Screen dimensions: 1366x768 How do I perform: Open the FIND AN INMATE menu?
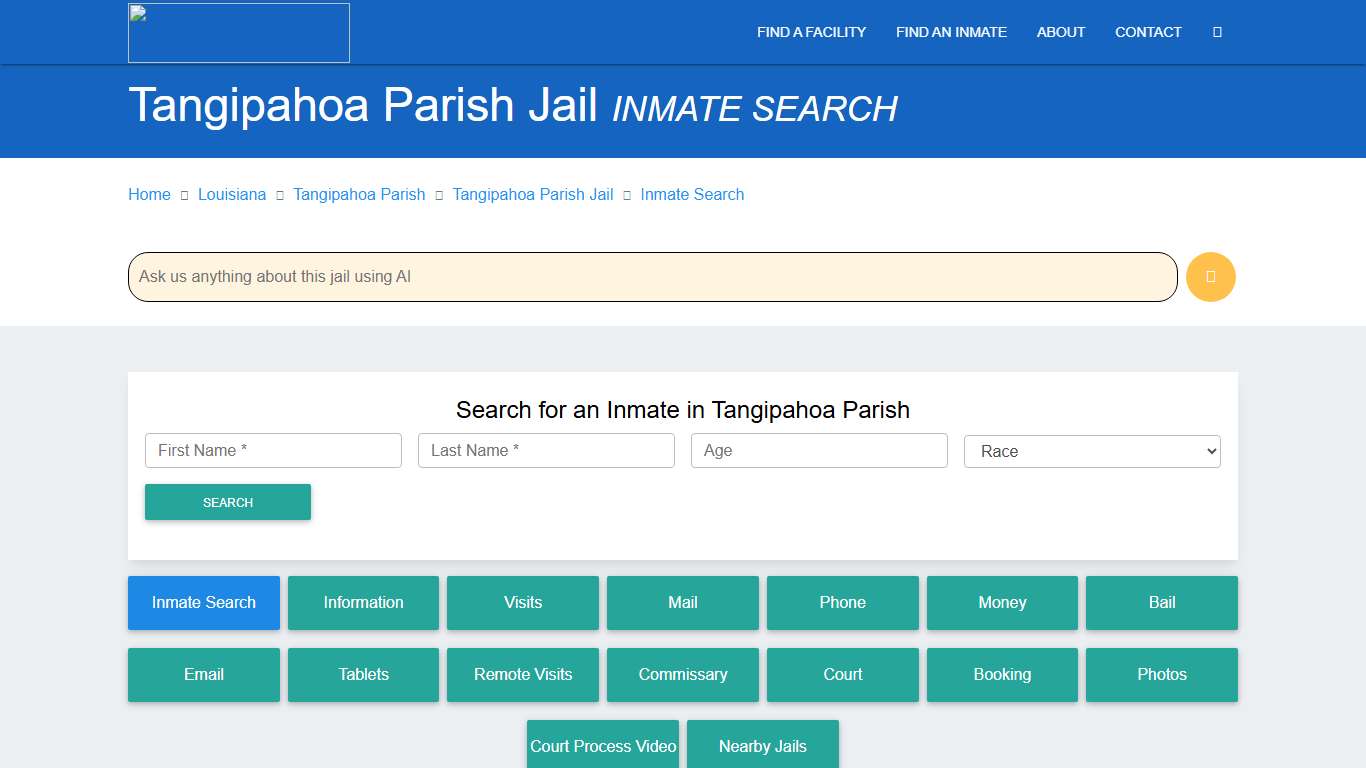click(x=950, y=32)
